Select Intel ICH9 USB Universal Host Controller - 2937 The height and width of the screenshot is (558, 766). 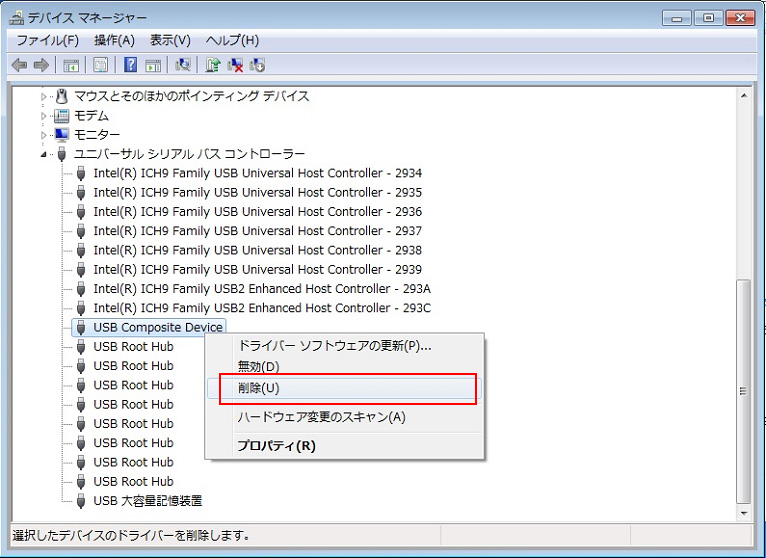click(257, 231)
